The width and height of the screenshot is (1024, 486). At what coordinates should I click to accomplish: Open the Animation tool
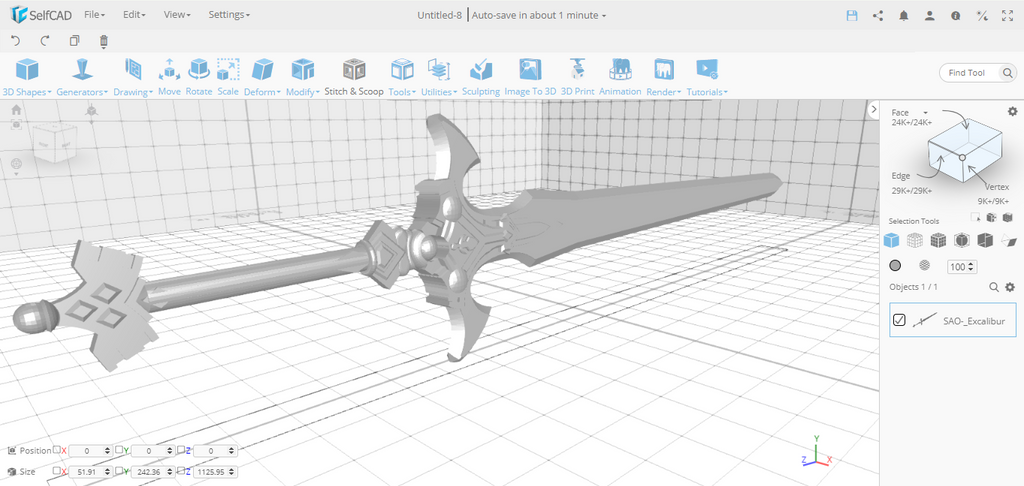(620, 77)
